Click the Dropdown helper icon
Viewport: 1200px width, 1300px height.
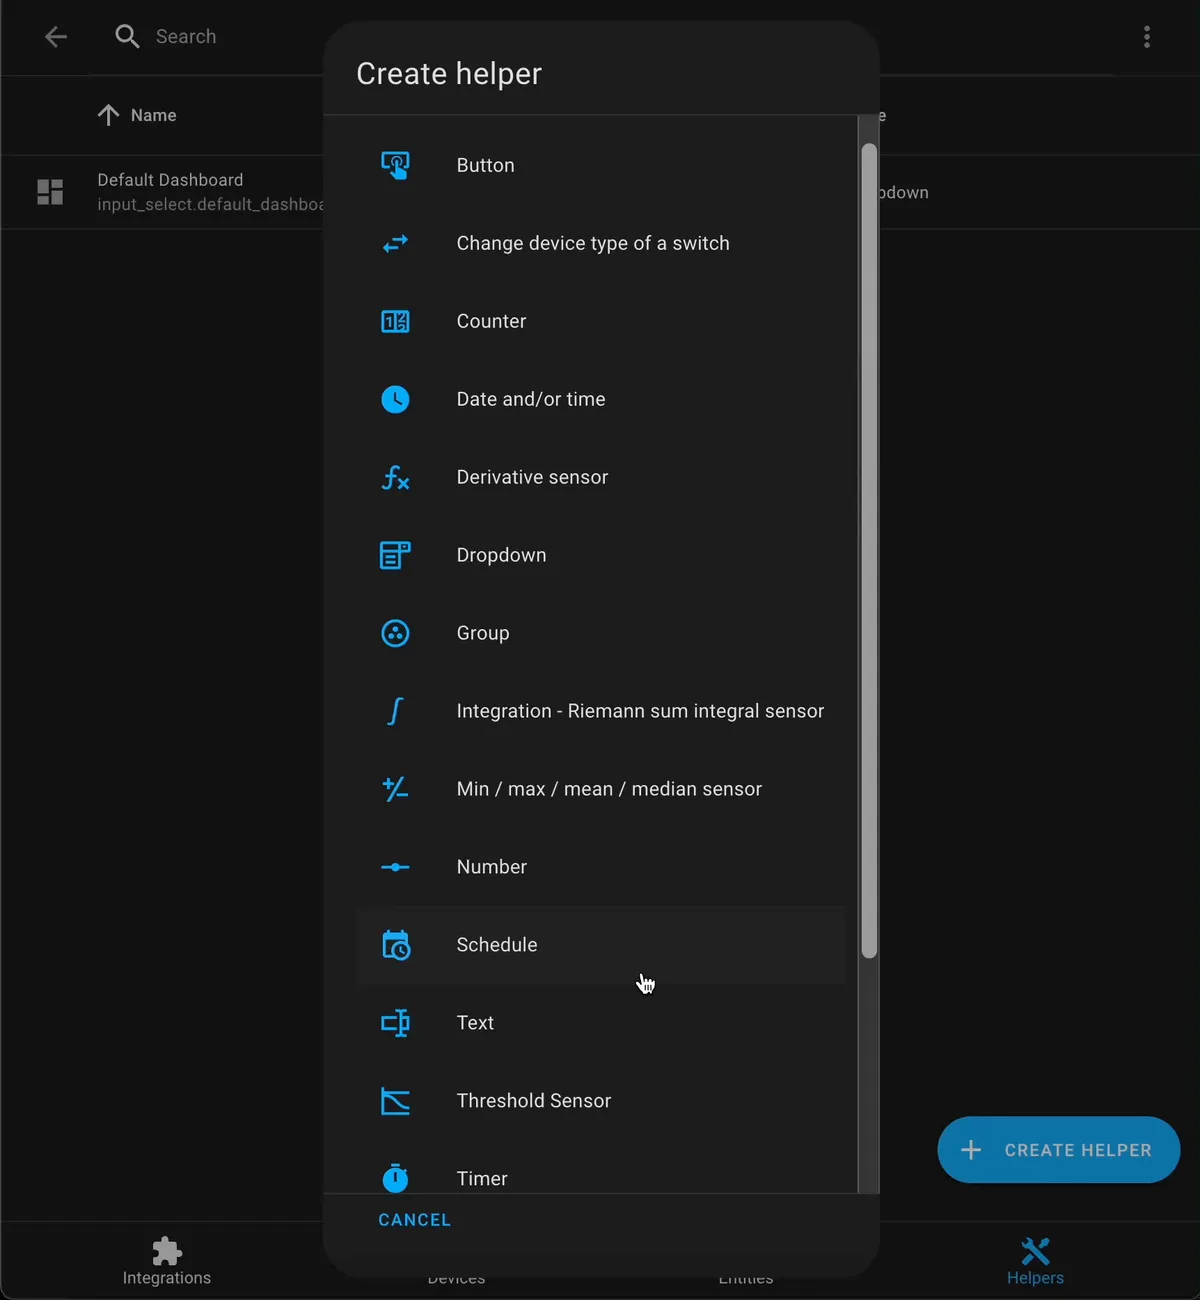coord(395,555)
